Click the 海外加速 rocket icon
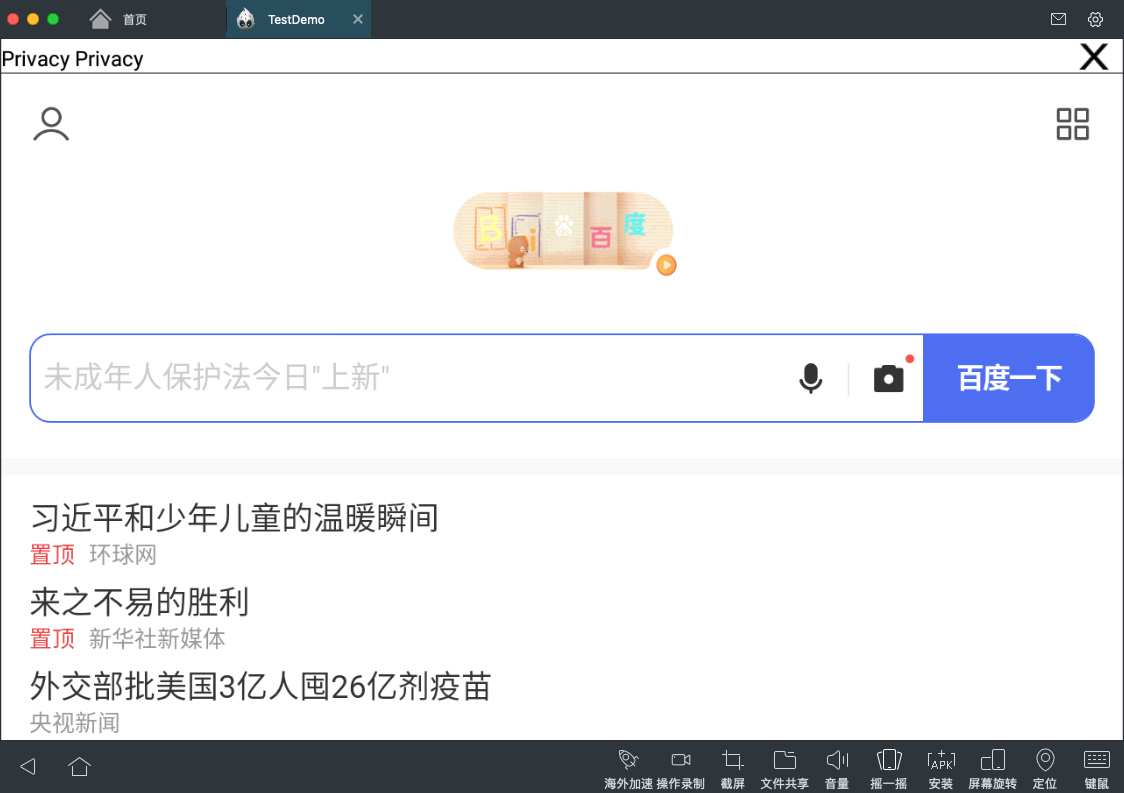Image resolution: width=1124 pixels, height=793 pixels. coord(628,769)
